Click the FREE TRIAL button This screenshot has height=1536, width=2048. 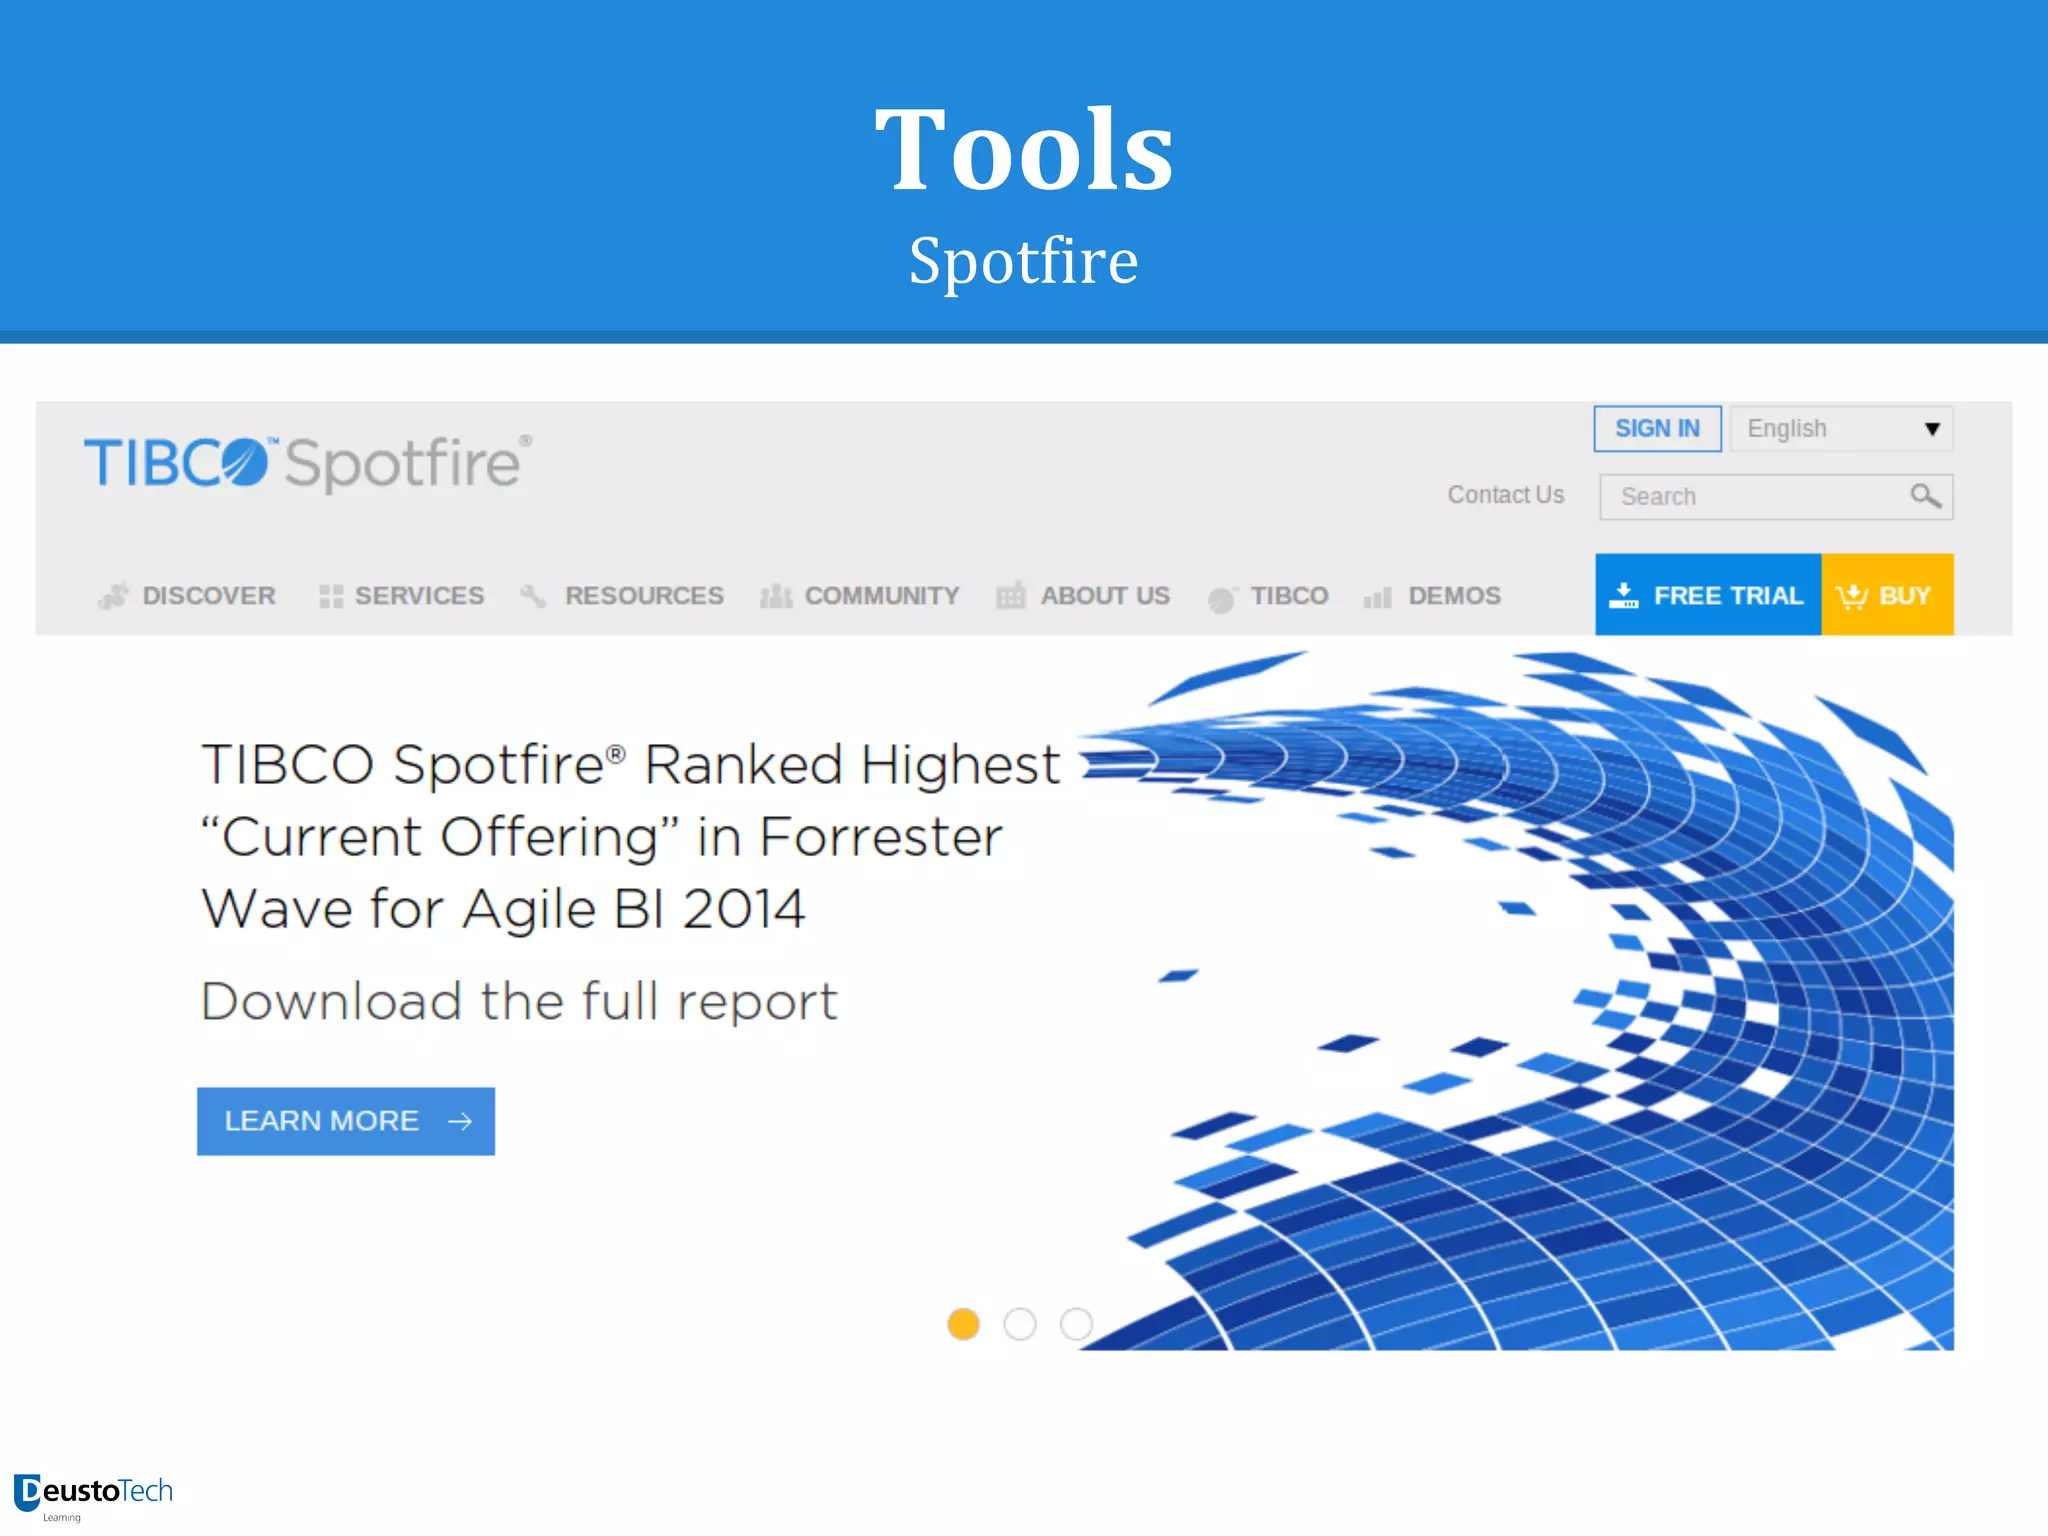pos(1708,595)
